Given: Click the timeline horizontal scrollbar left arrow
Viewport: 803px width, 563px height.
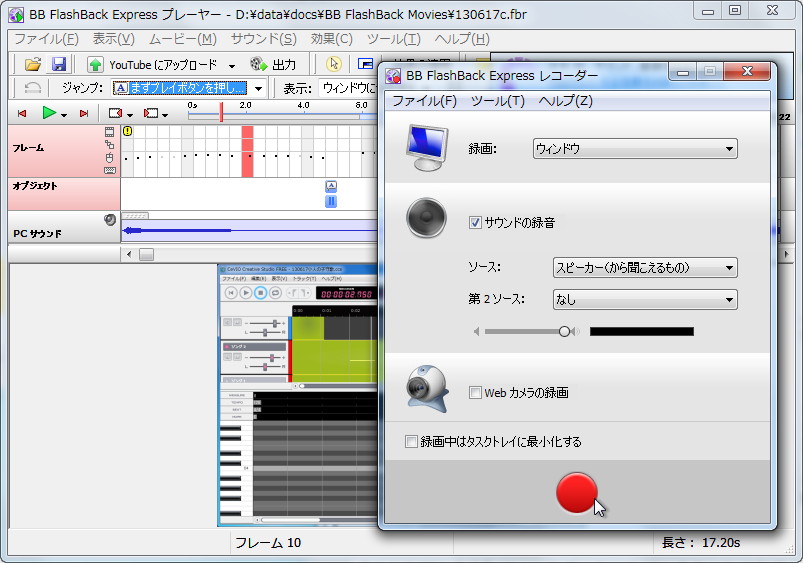Looking at the screenshot, I should point(129,254).
